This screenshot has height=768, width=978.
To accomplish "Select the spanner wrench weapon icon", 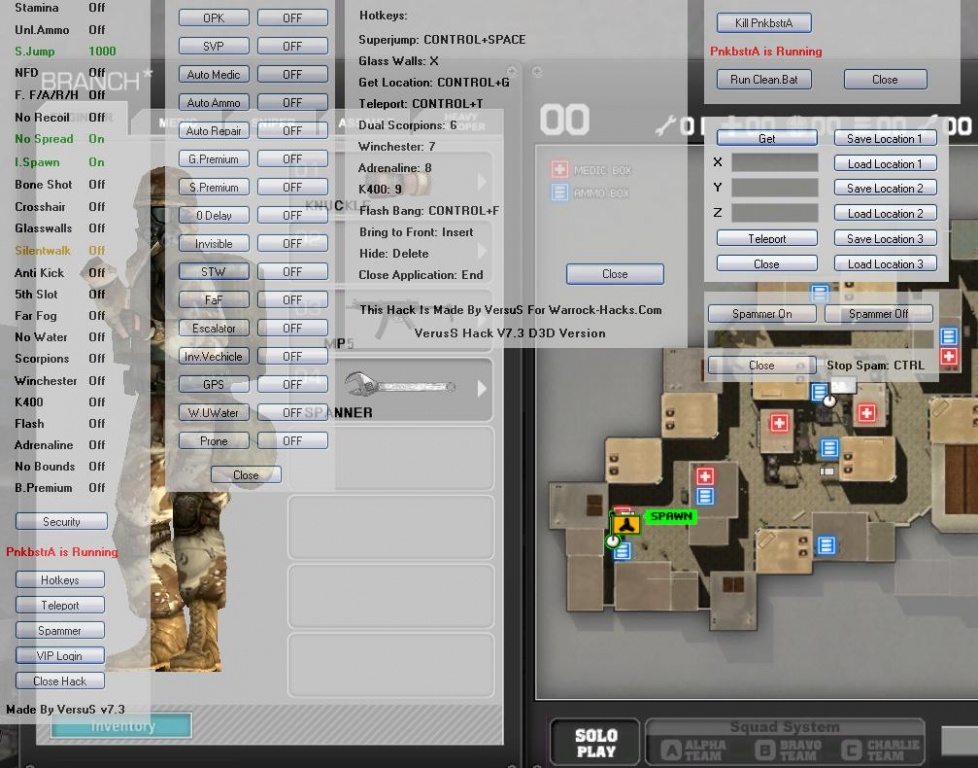I will (x=400, y=386).
